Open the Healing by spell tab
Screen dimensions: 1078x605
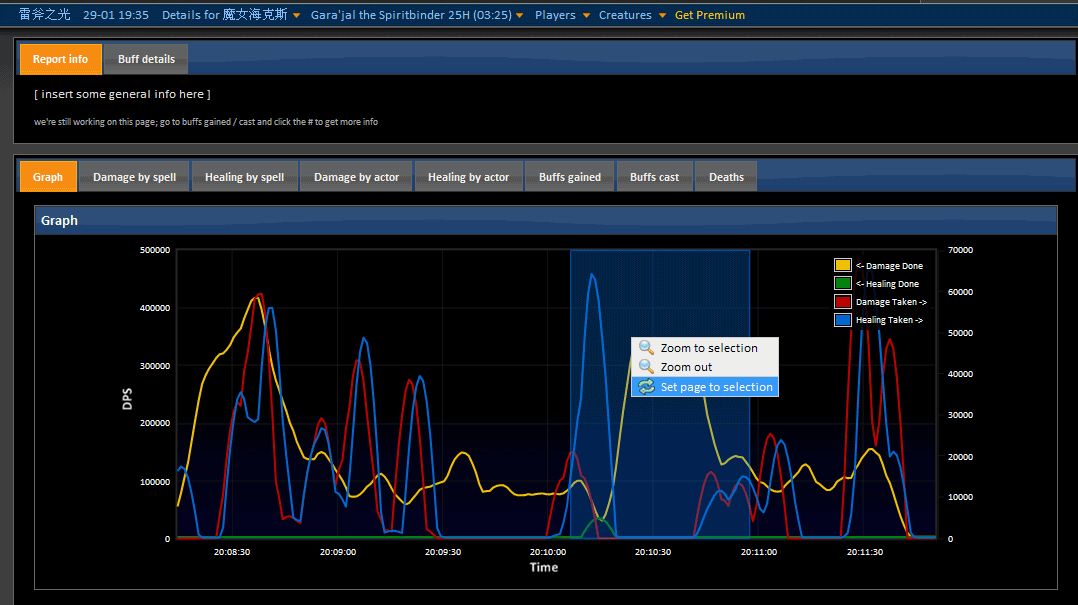pyautogui.click(x=245, y=177)
